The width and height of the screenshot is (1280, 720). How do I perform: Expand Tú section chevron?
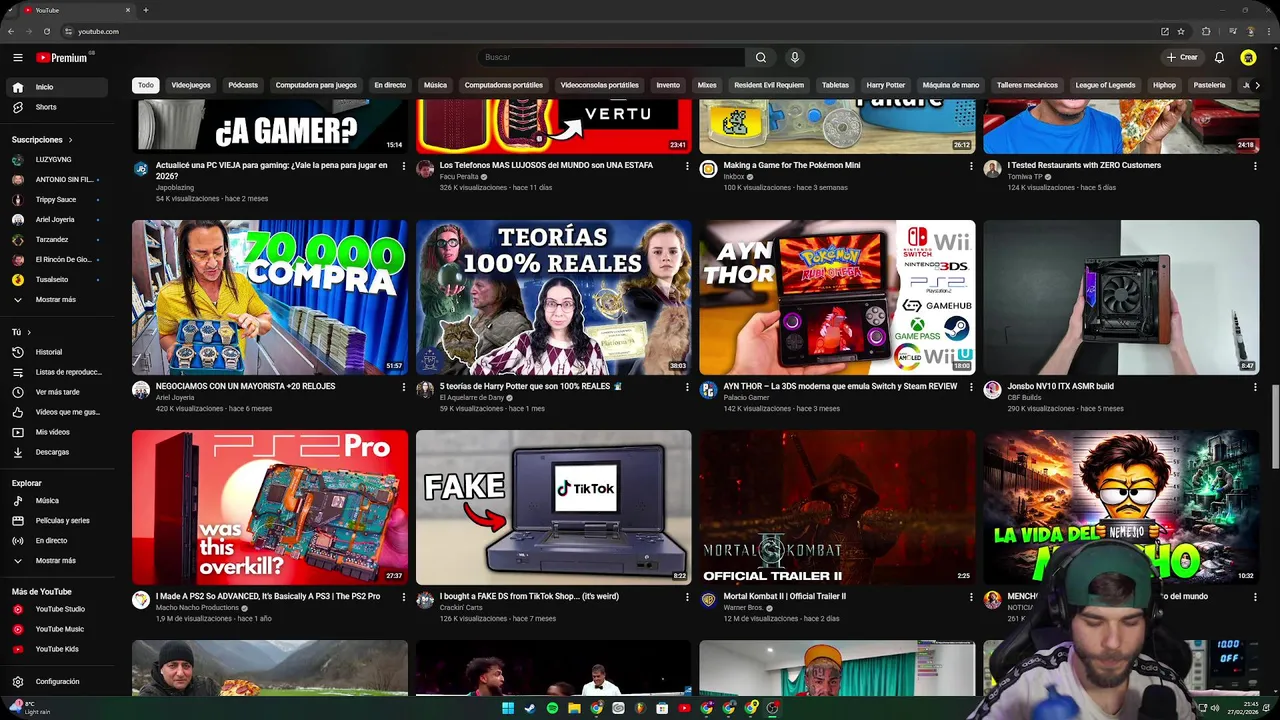(29, 332)
